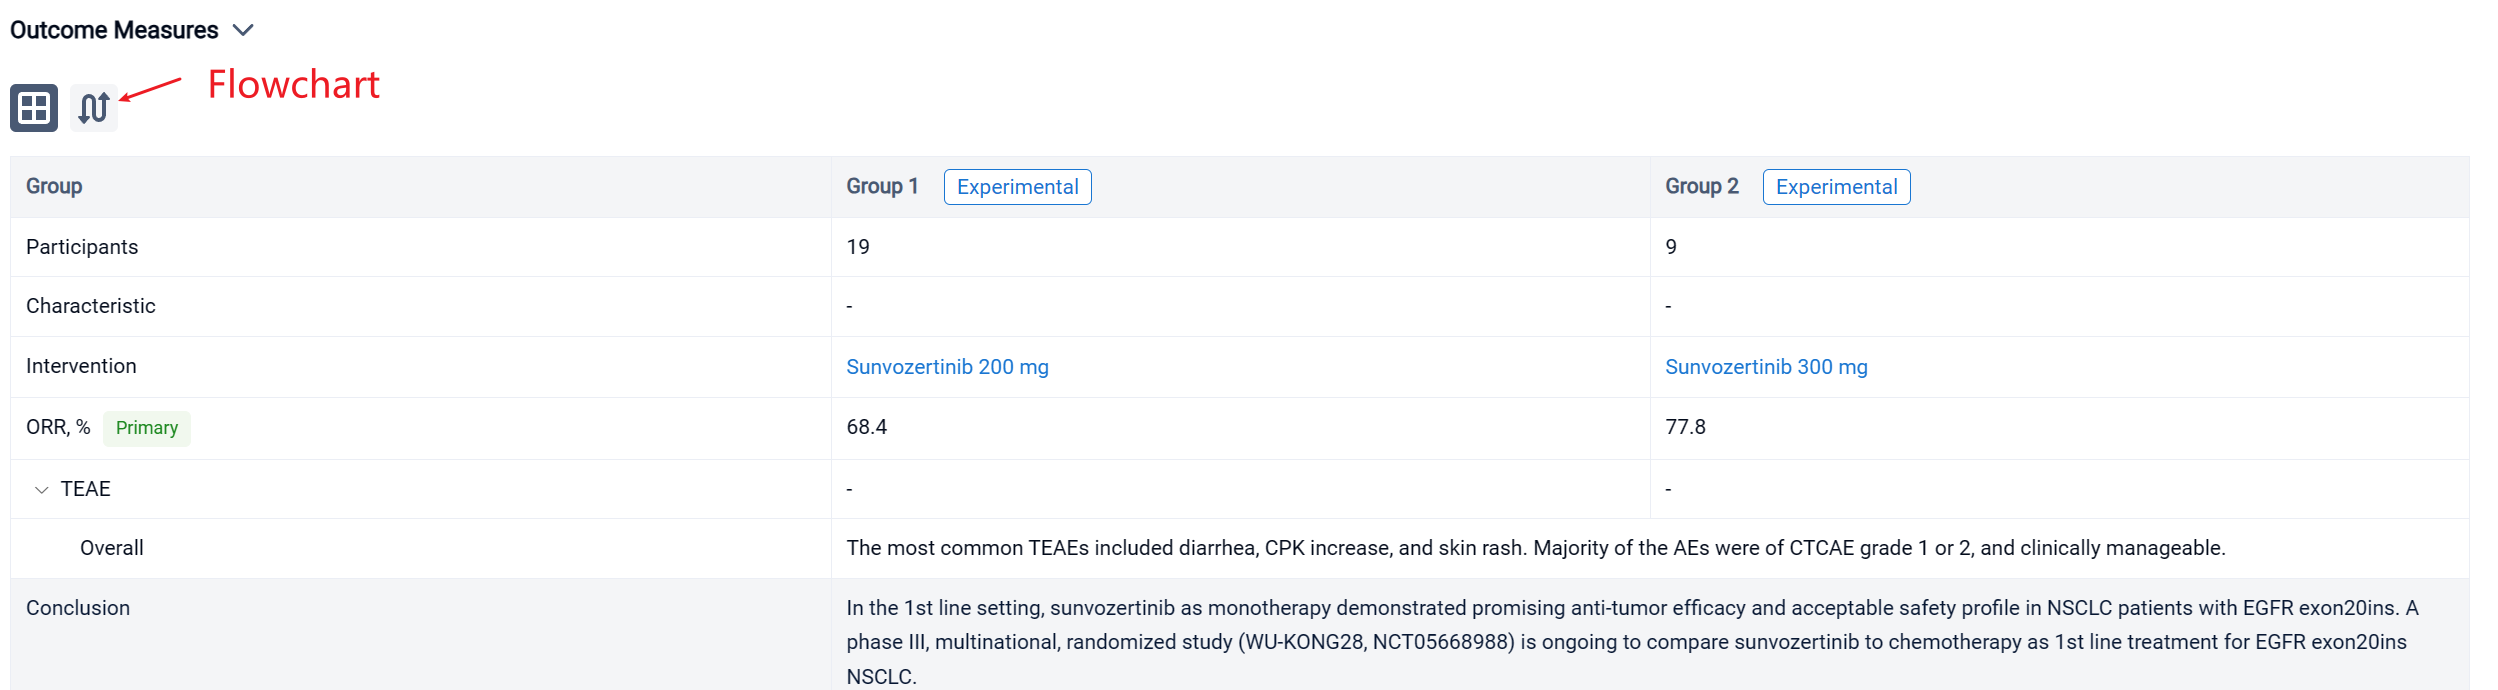Select the Group 1 header label
The image size is (2498, 690).
(881, 186)
